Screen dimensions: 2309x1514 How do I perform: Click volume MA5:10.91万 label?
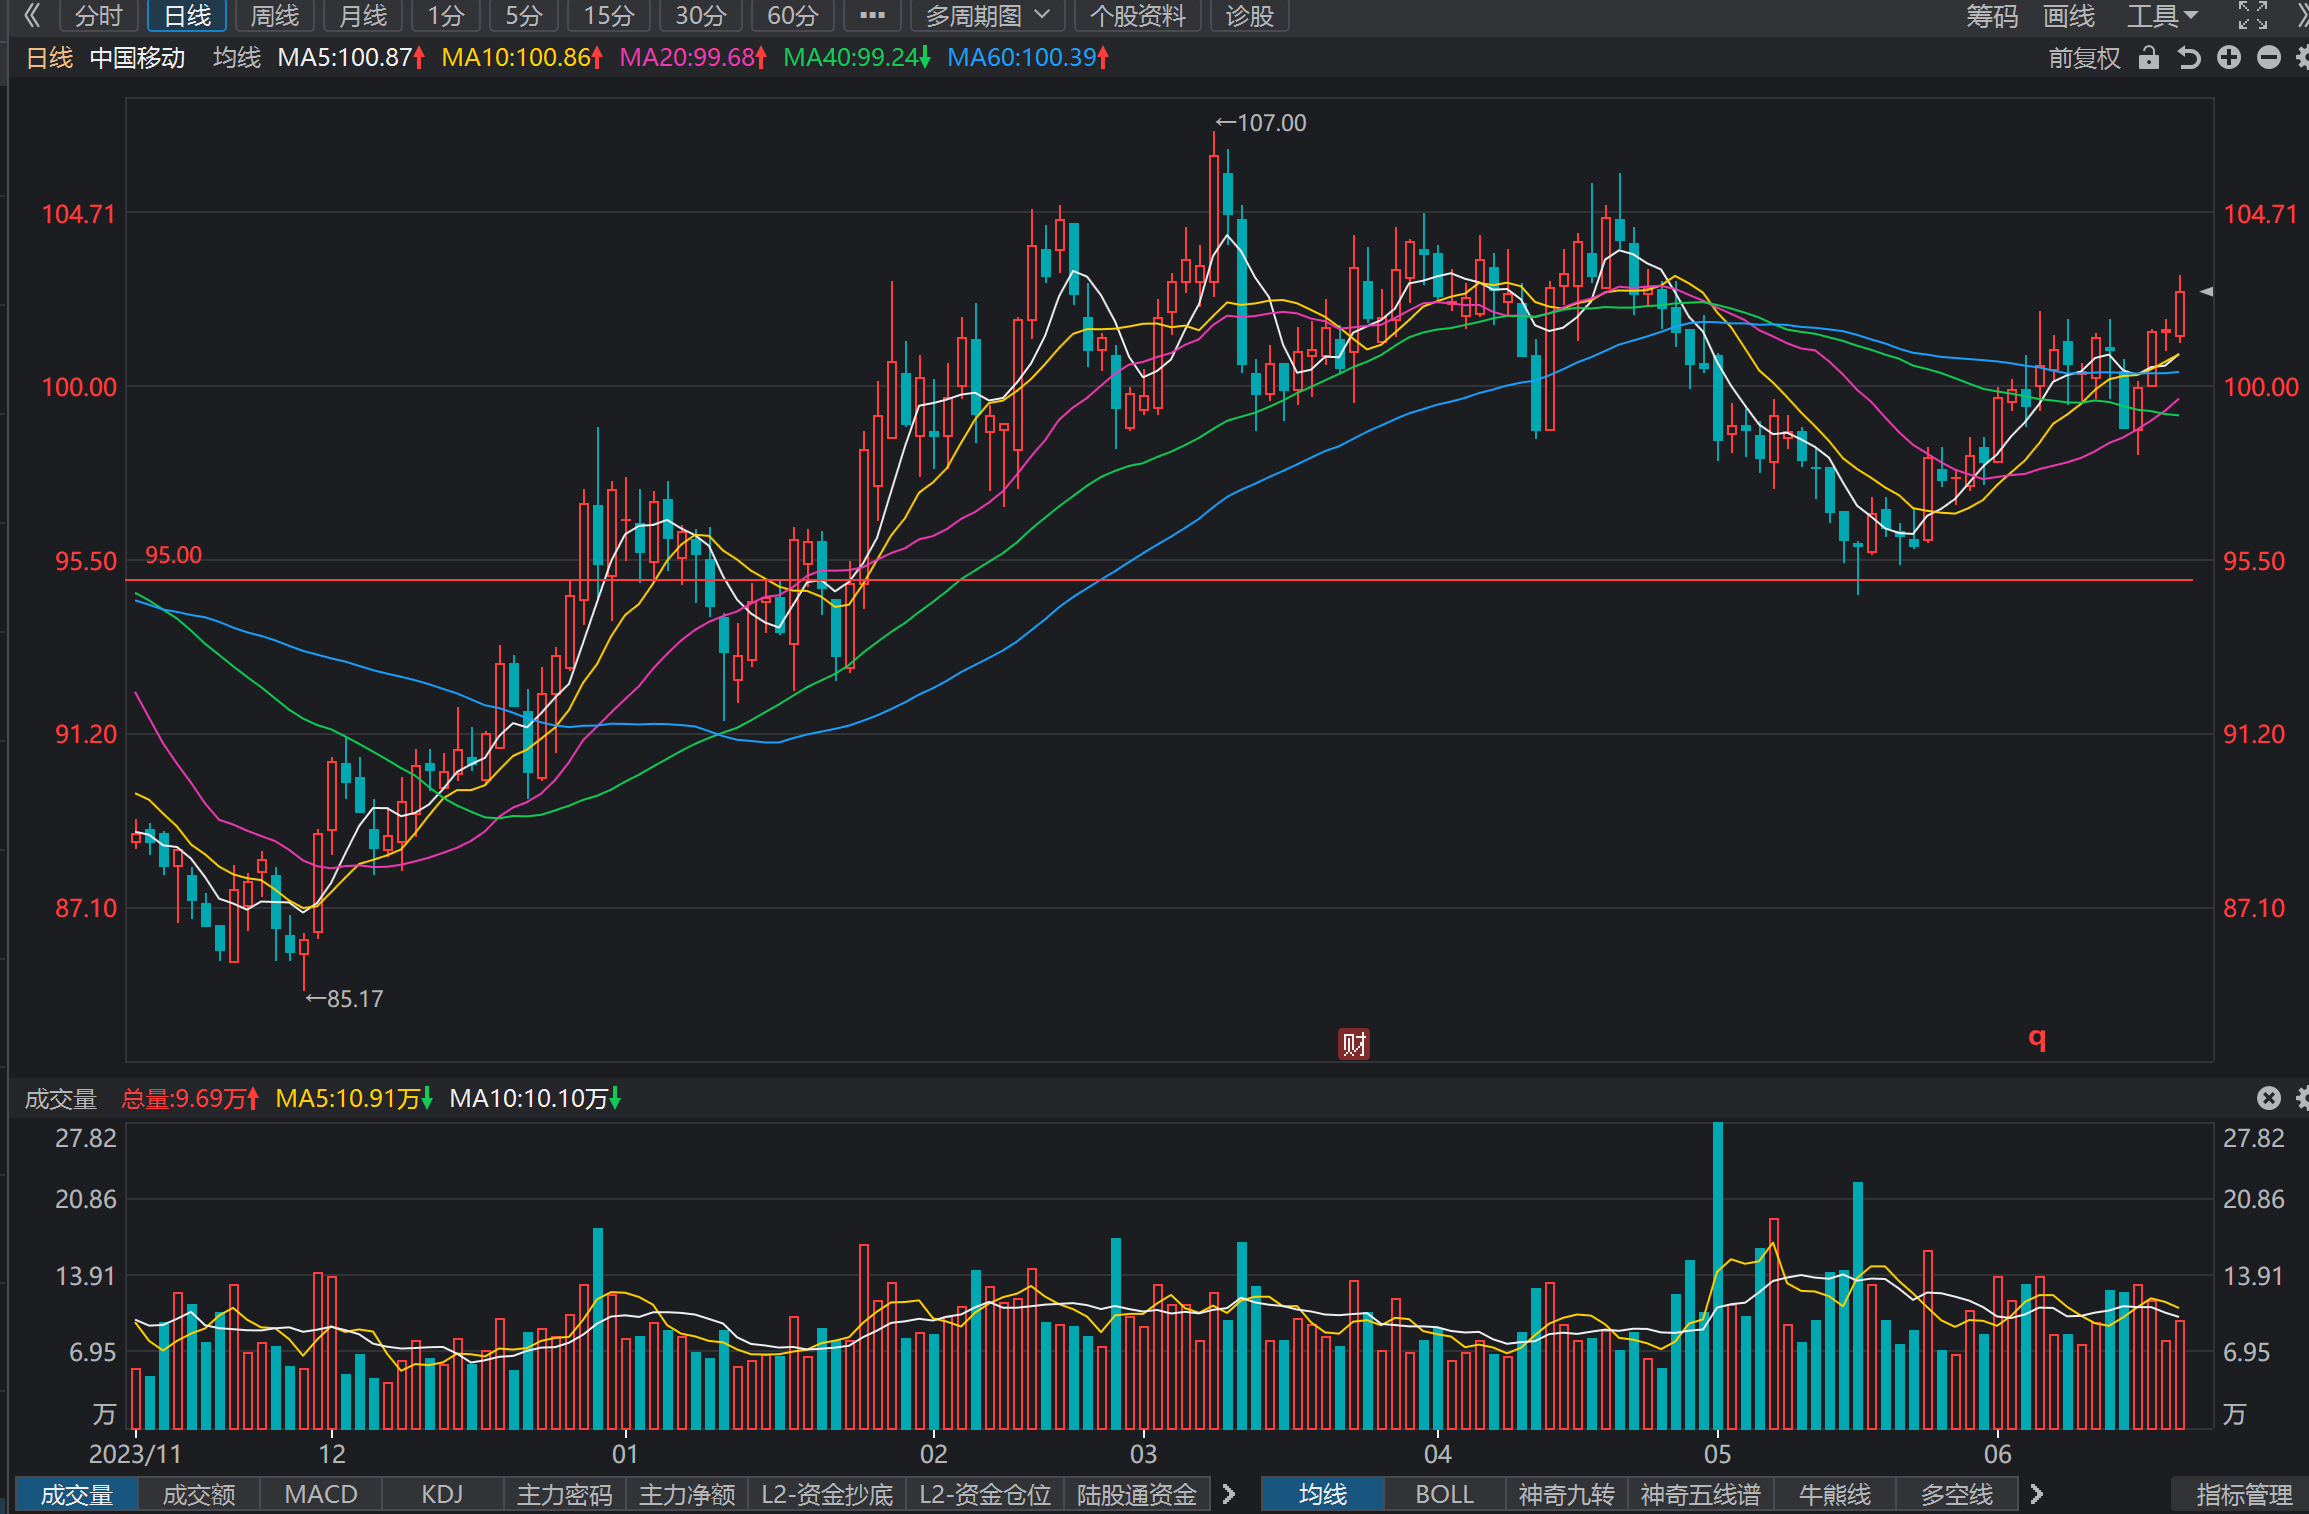coord(354,1099)
